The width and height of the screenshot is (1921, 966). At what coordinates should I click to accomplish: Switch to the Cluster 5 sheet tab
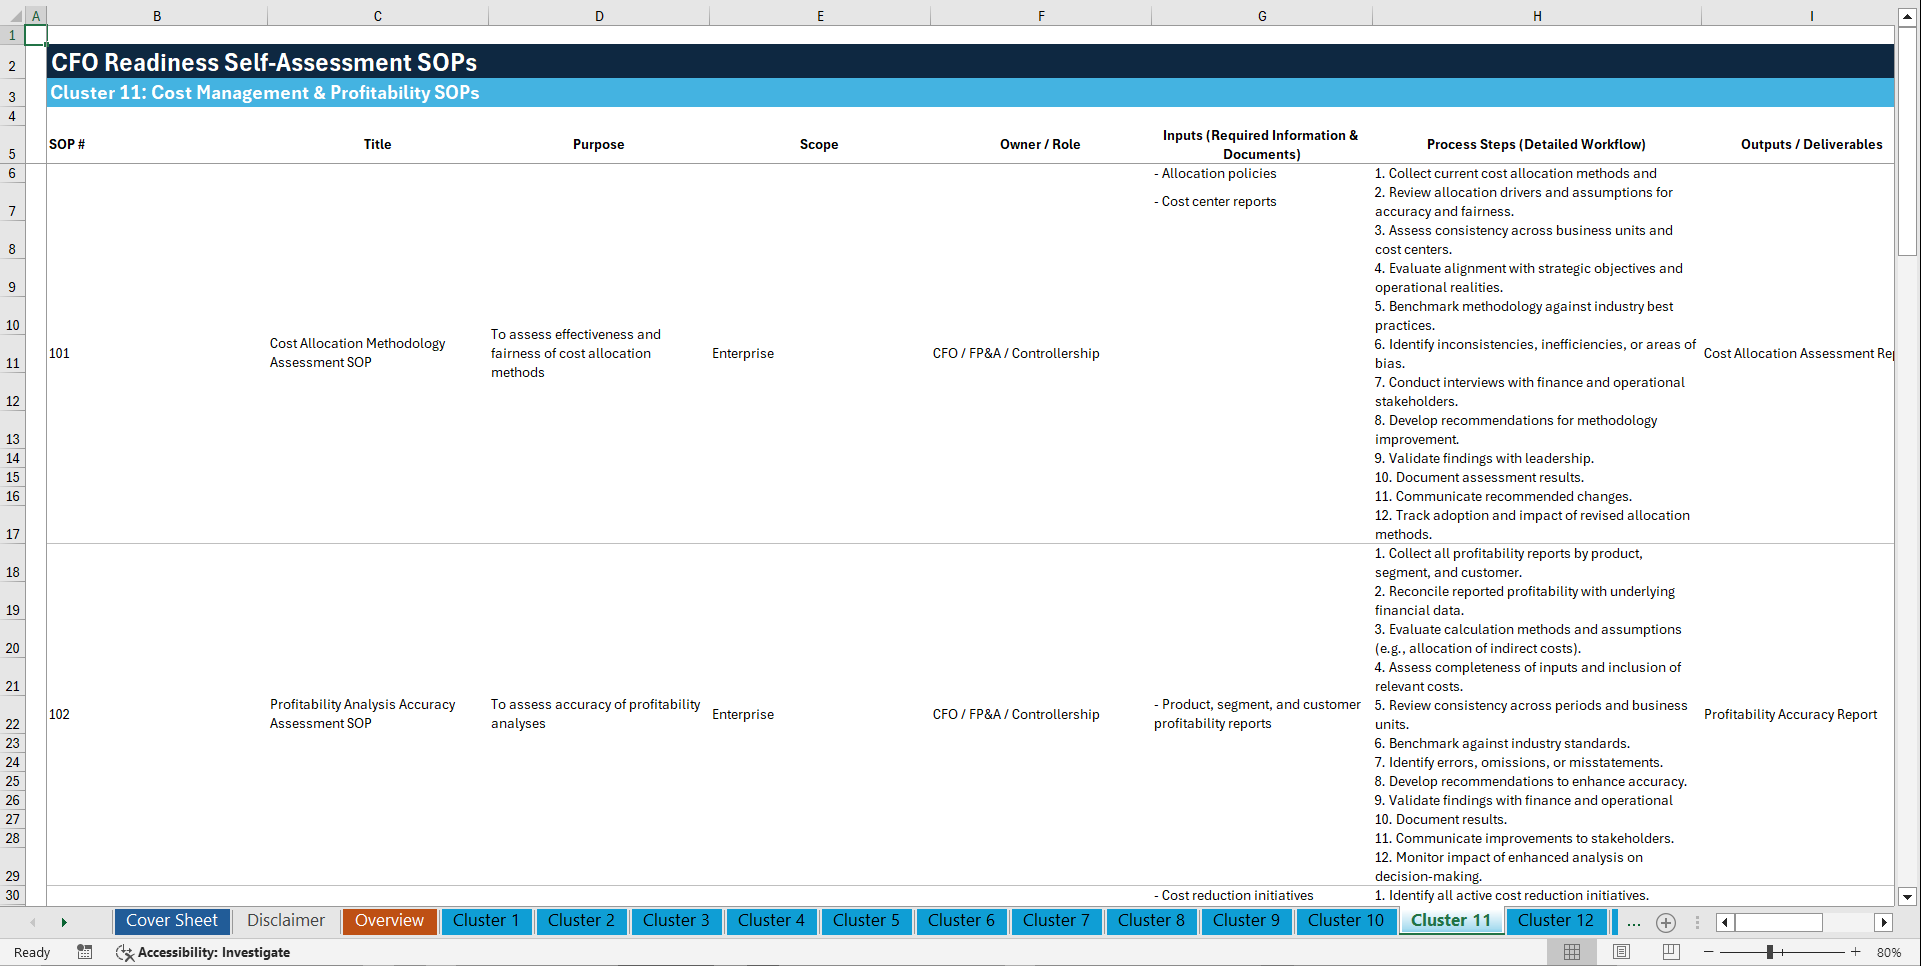click(x=866, y=921)
